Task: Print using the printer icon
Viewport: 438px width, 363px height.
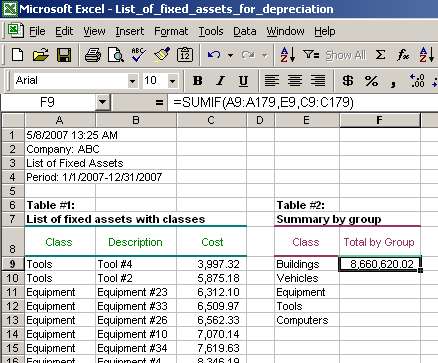Action: 93,55
